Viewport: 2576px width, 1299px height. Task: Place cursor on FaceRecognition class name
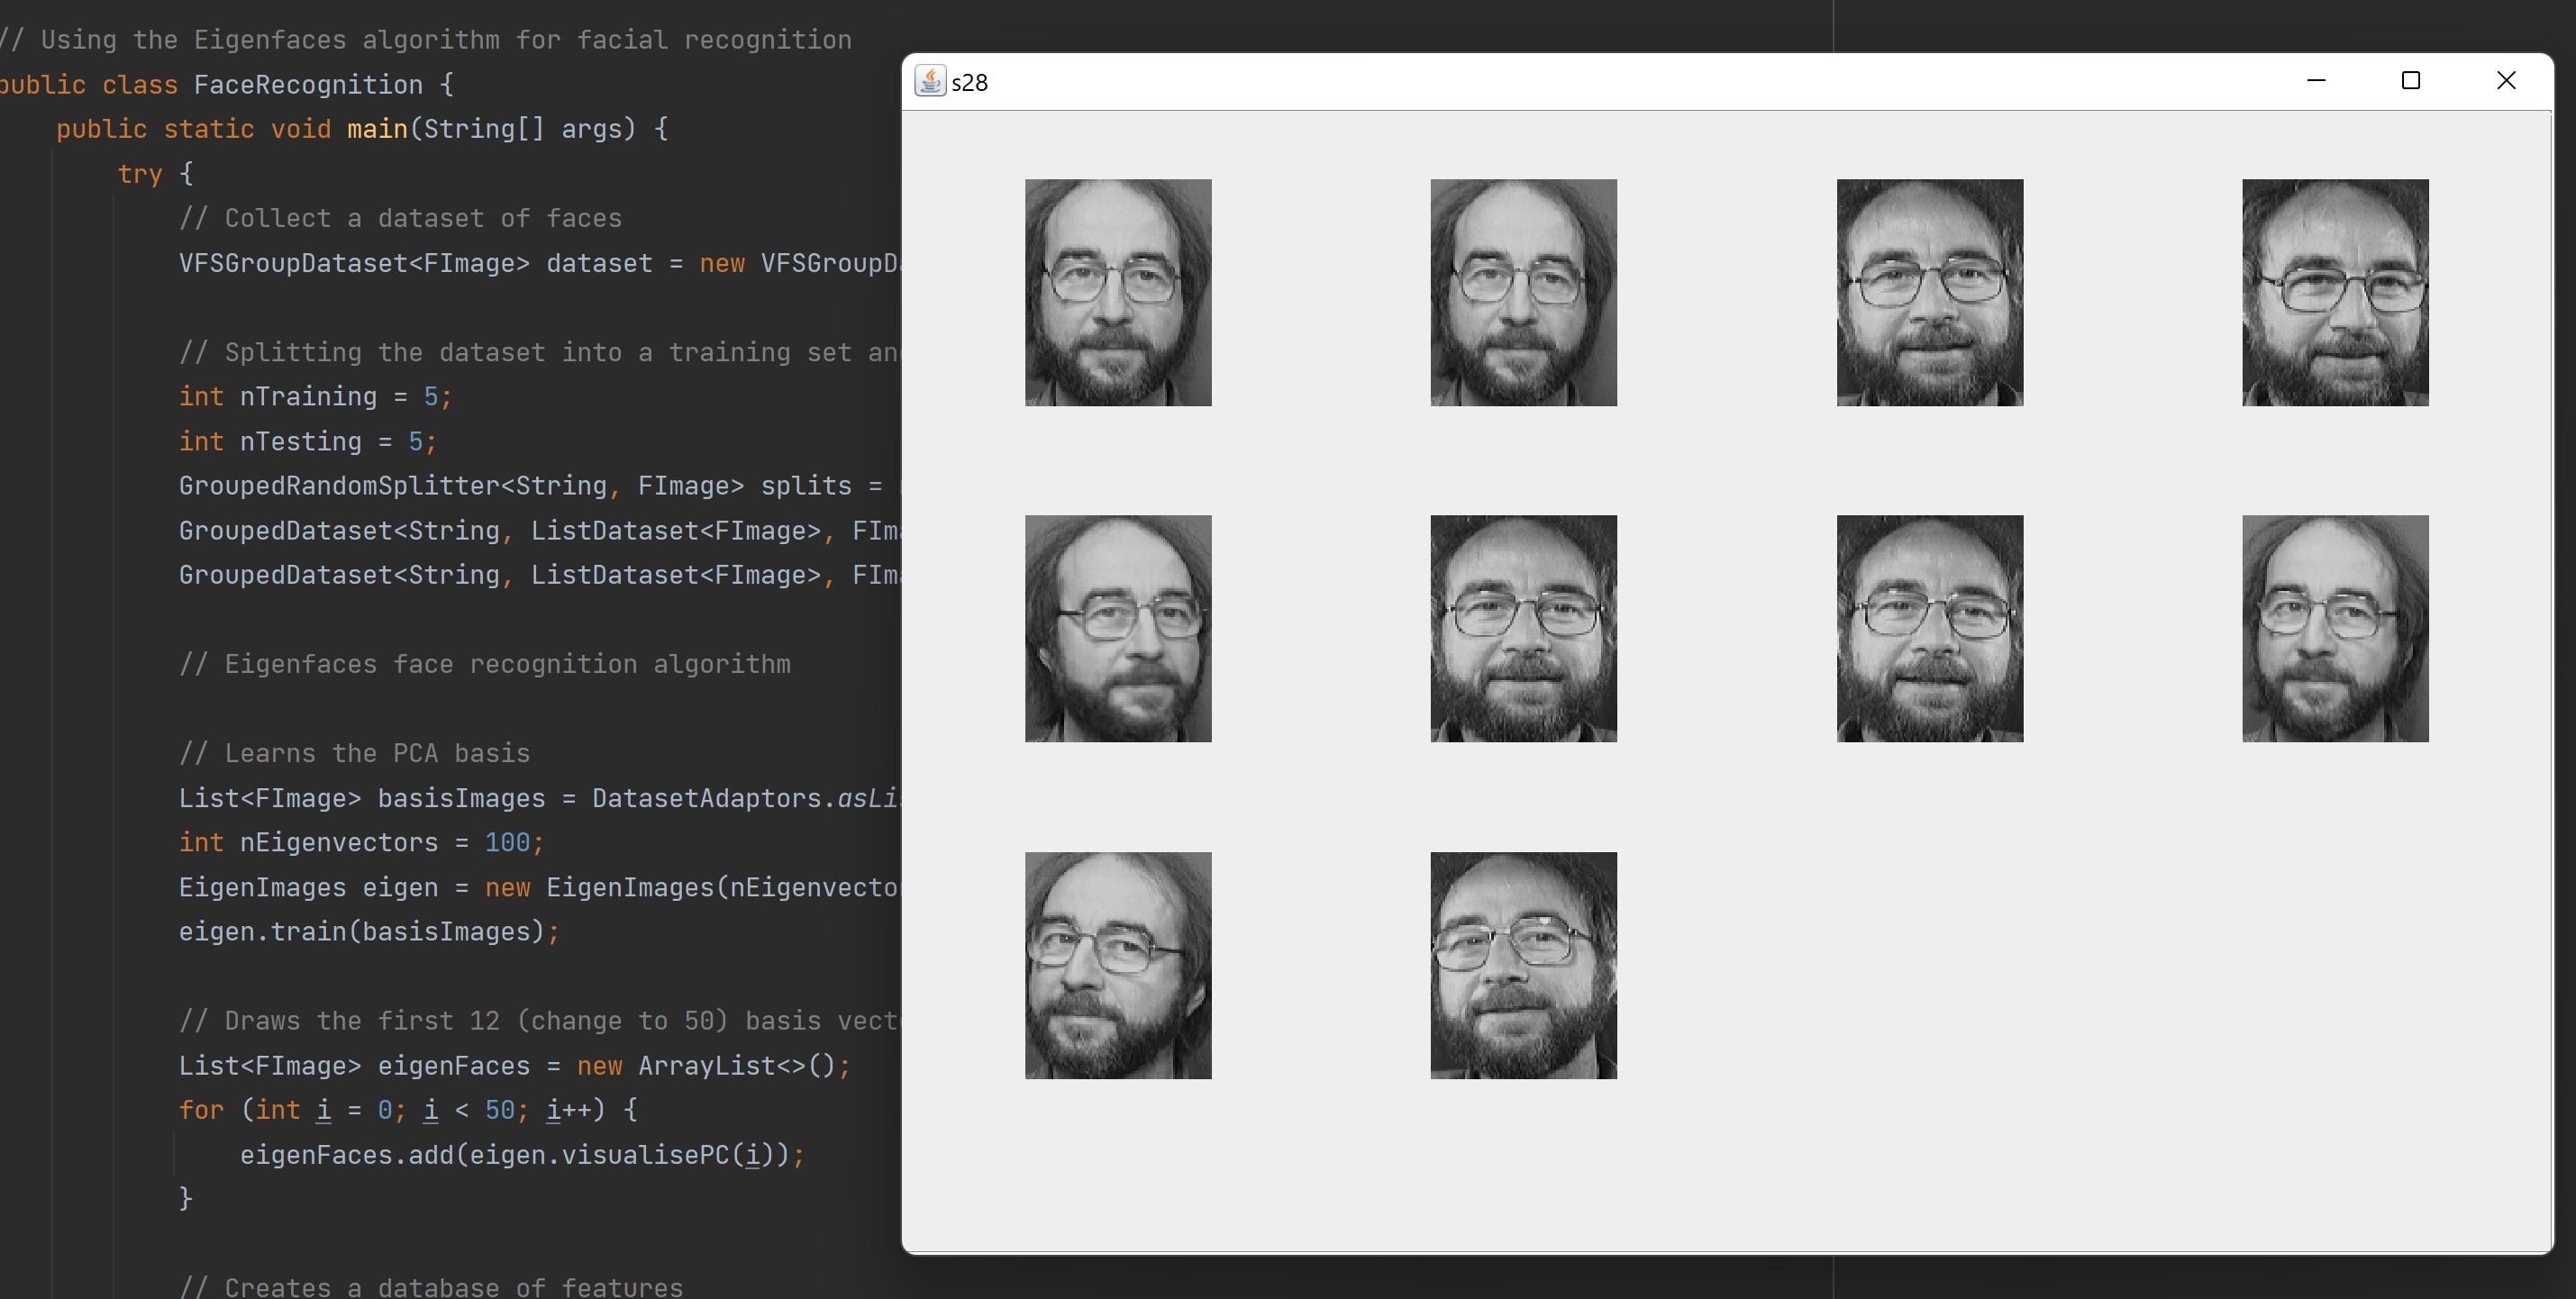pyautogui.click(x=308, y=85)
